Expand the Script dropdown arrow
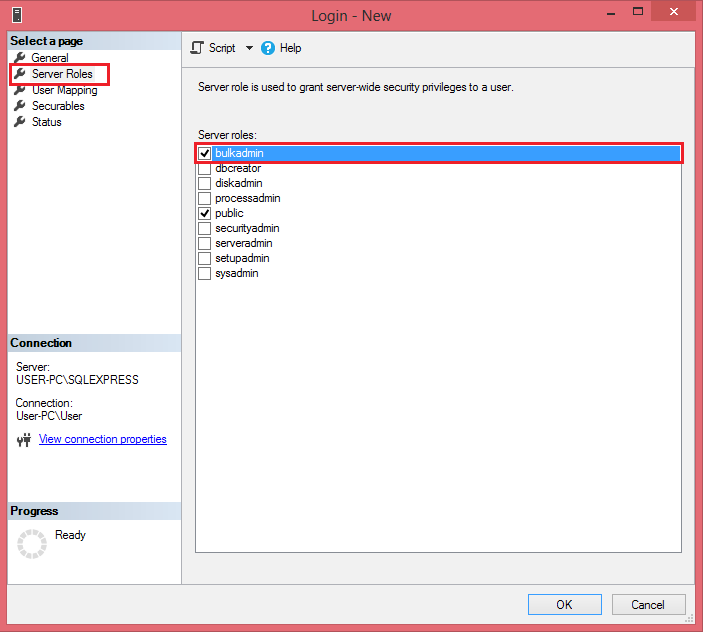Viewport: 703px width, 632px height. click(249, 48)
